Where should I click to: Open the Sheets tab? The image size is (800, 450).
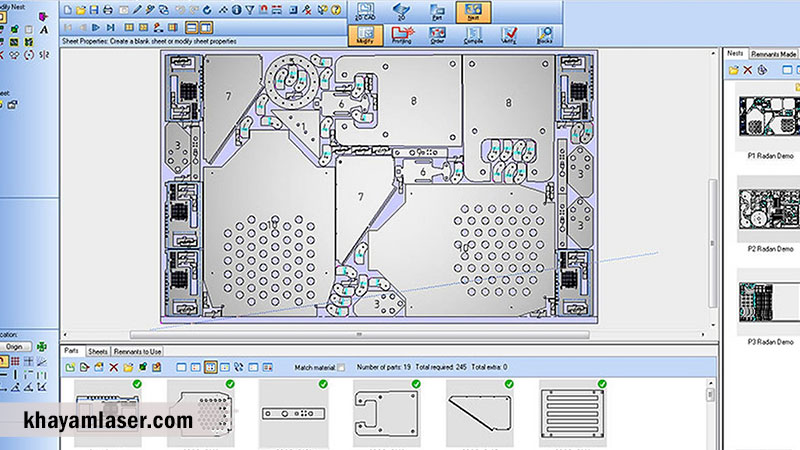pyautogui.click(x=98, y=351)
